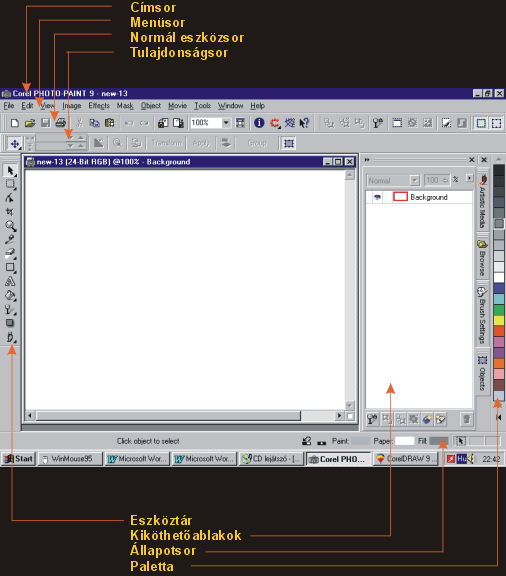Pick the yellow swatch from the palette

tap(499, 320)
